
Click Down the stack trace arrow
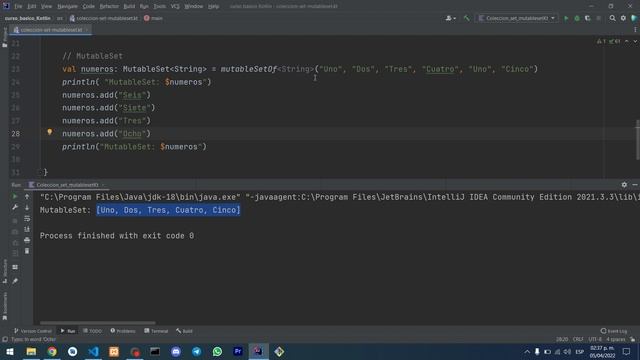click(x=27, y=207)
